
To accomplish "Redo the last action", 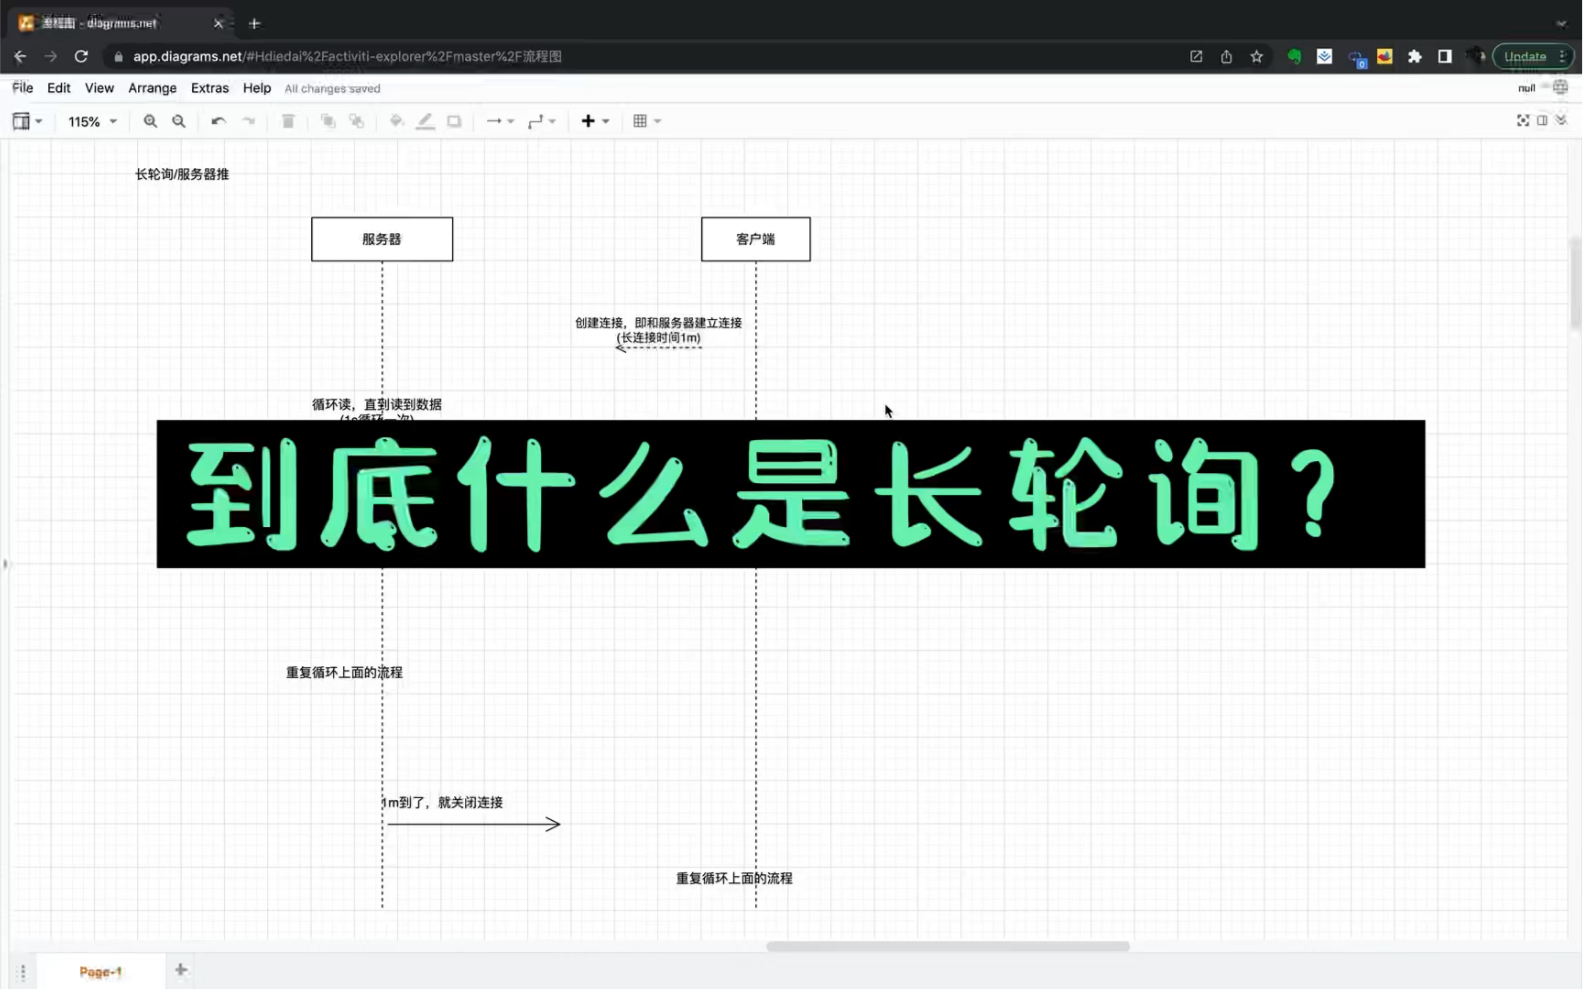I will coord(248,121).
